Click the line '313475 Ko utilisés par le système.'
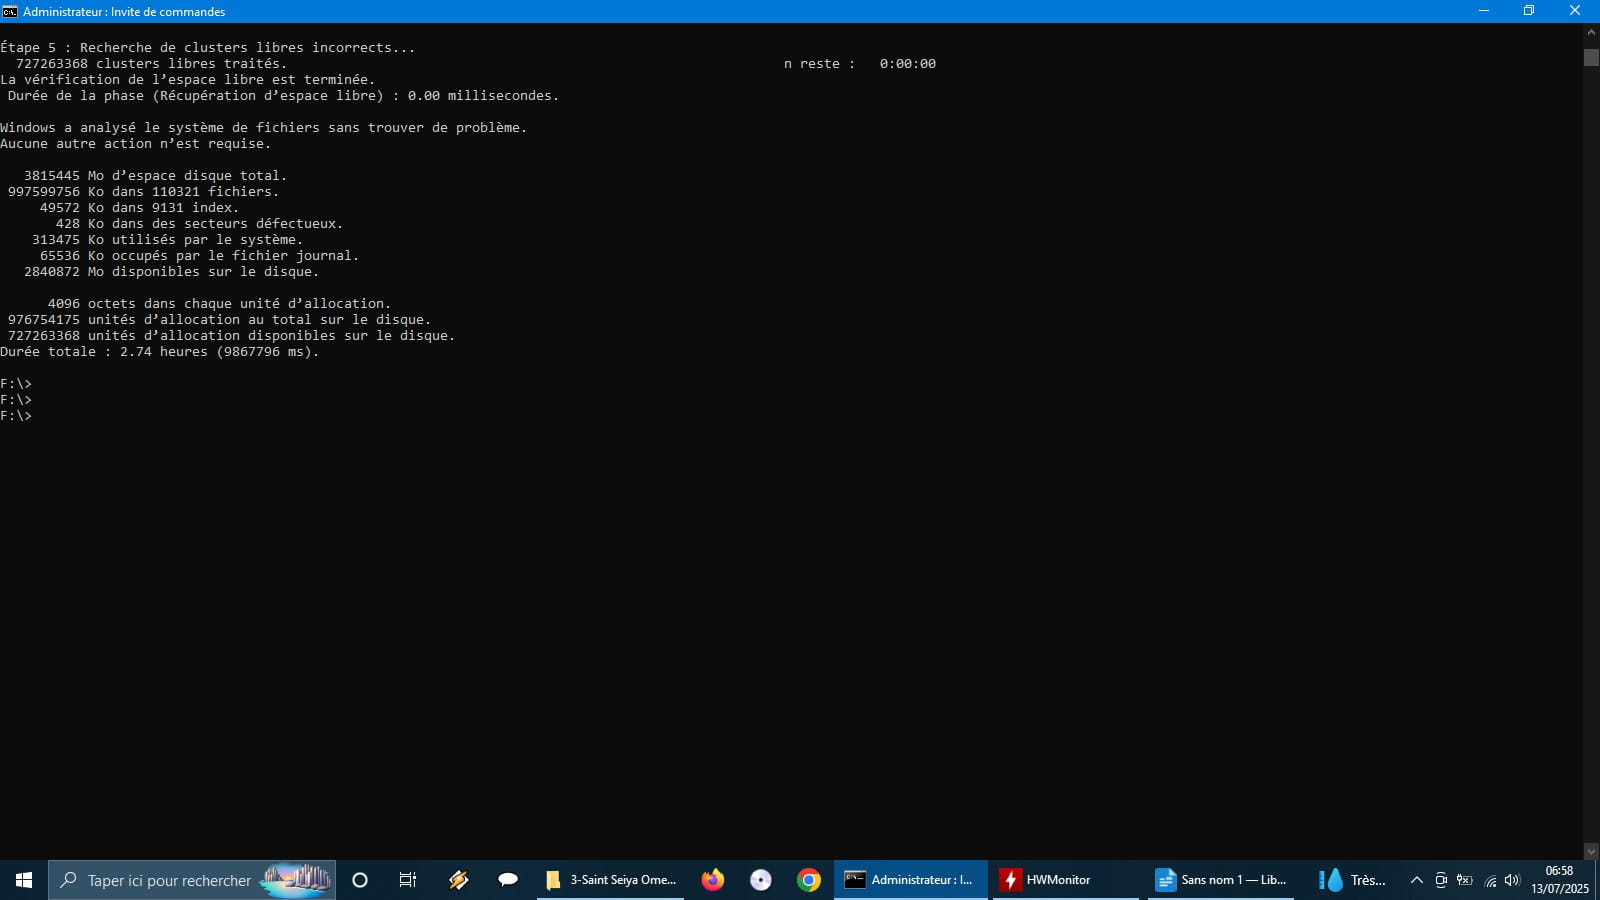 tap(167, 240)
